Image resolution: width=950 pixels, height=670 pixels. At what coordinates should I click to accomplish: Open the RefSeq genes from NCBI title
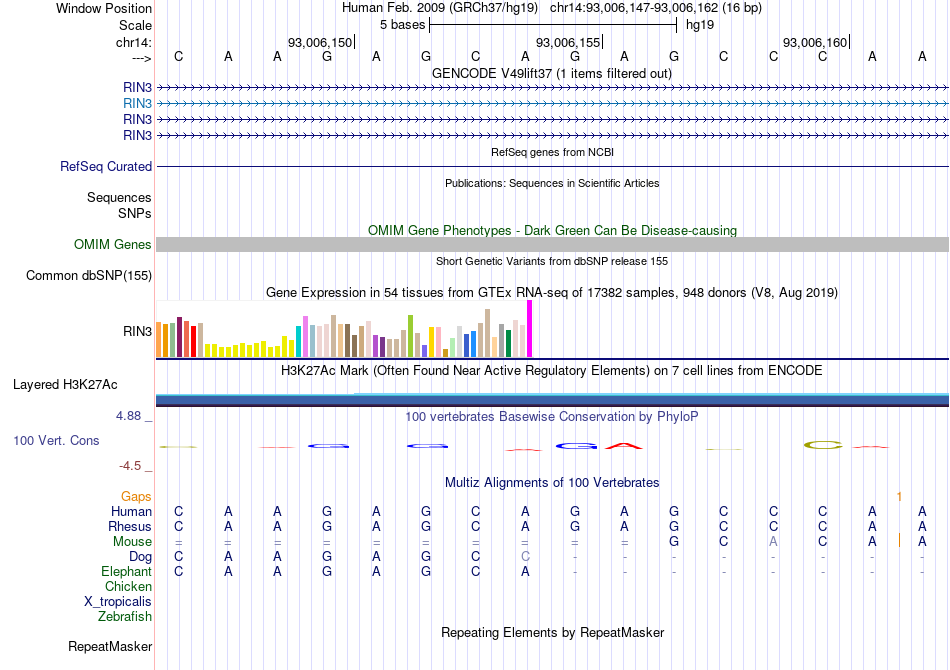pyautogui.click(x=552, y=152)
